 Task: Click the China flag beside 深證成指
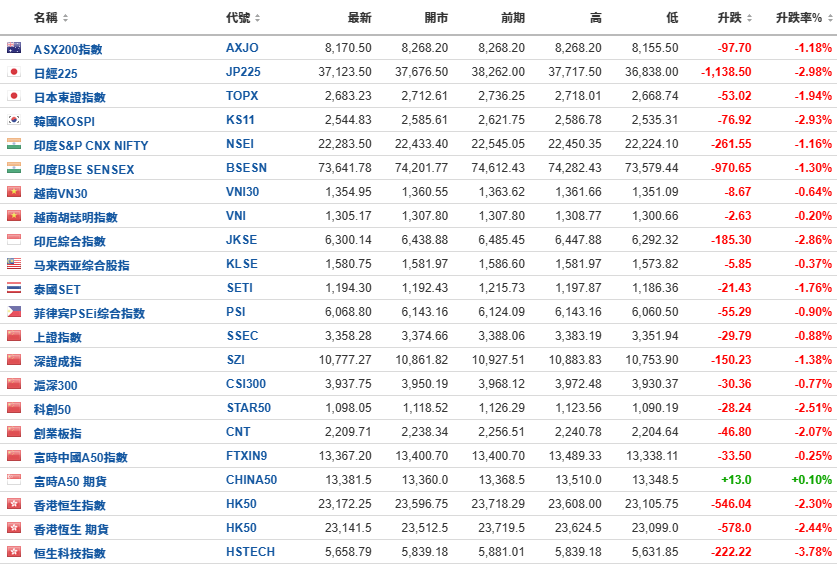(14, 360)
